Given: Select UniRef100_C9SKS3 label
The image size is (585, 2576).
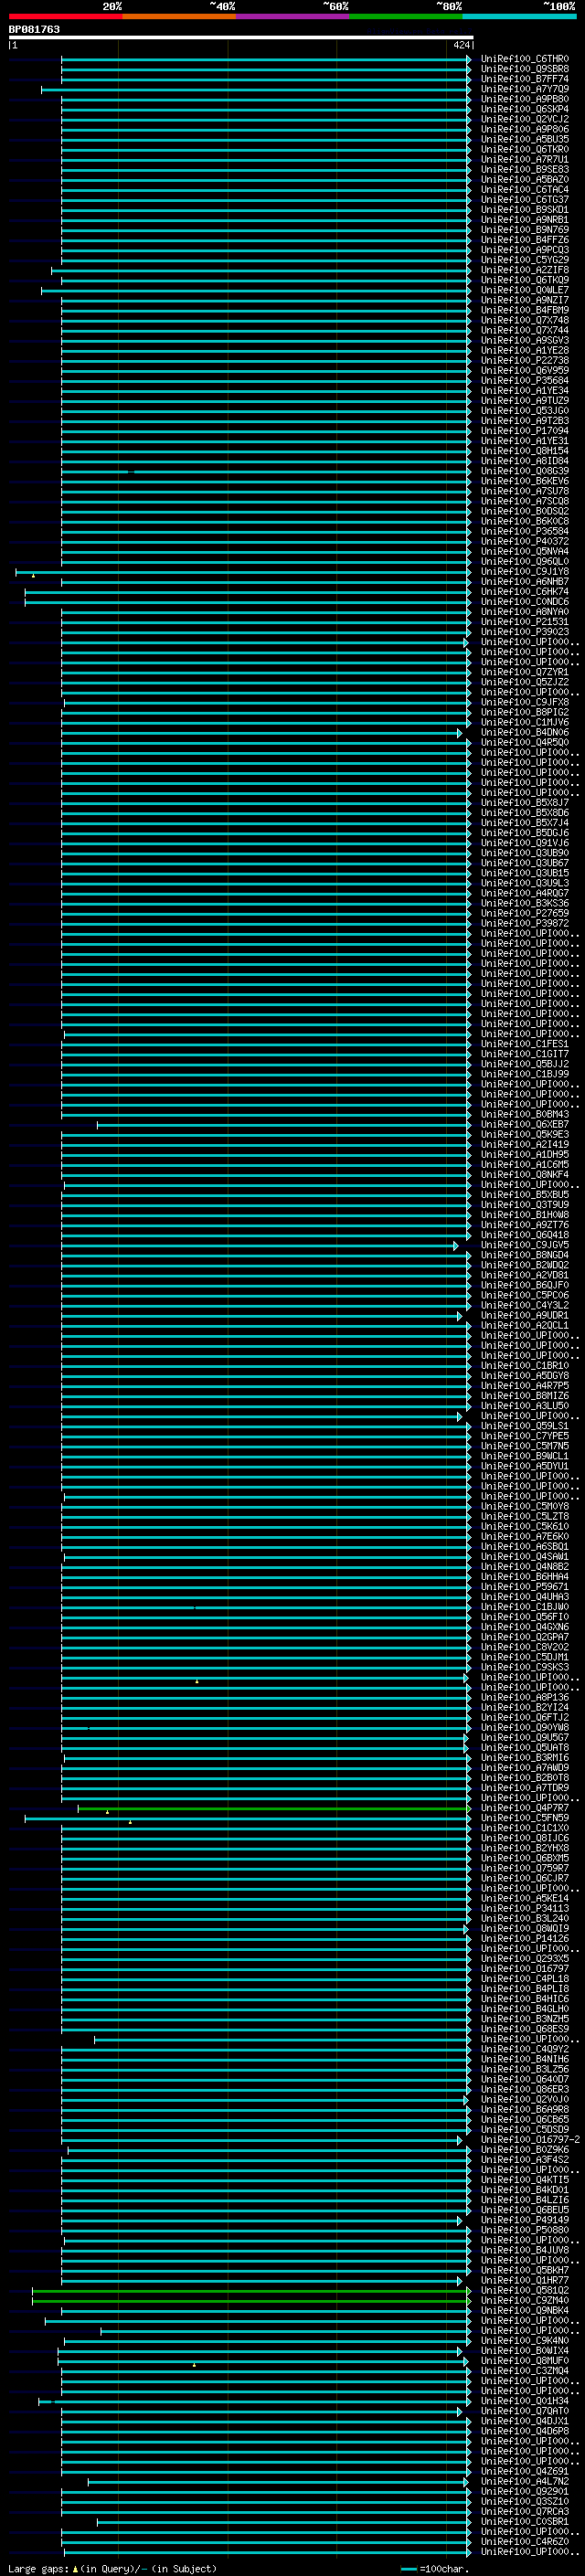Looking at the screenshot, I should 524,1667.
